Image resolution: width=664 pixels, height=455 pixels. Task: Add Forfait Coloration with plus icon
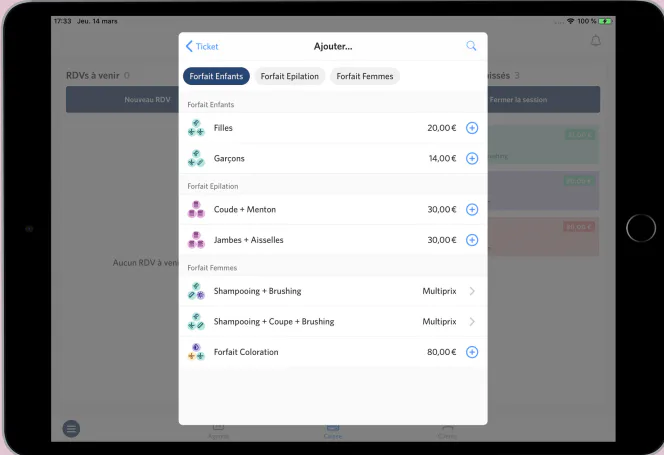[472, 352]
